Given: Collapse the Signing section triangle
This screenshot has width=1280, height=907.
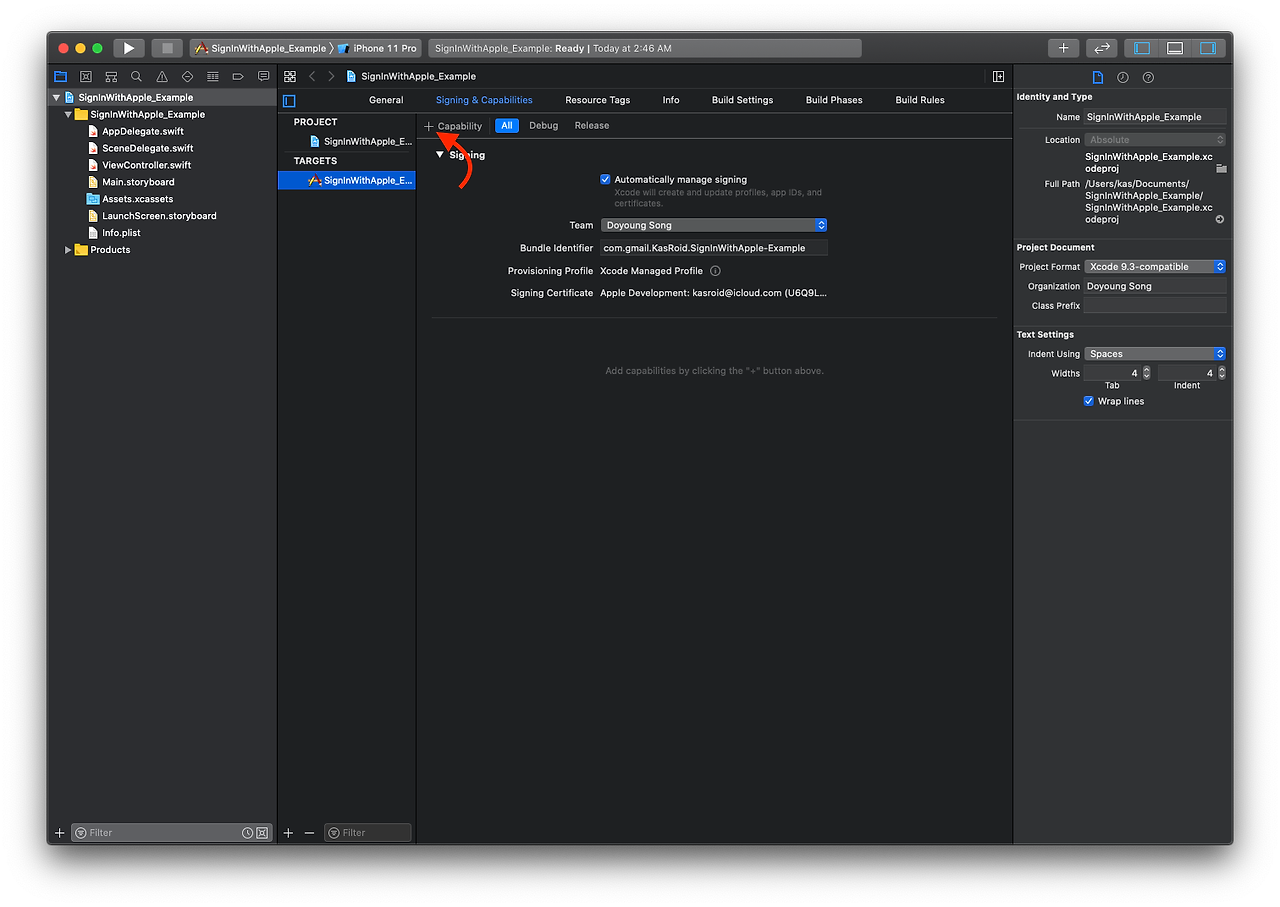Looking at the screenshot, I should click(440, 155).
